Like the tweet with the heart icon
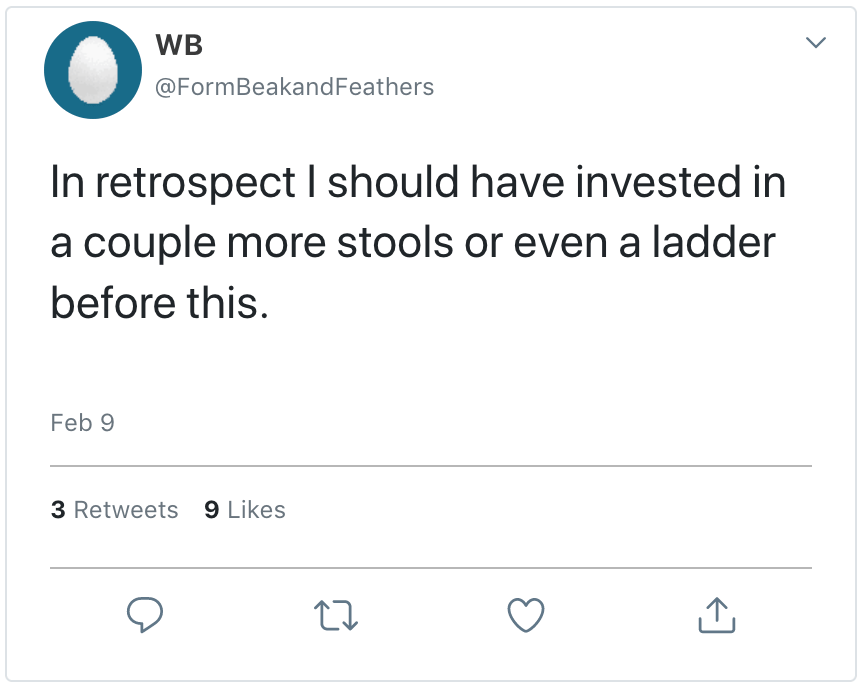868x692 pixels. point(526,615)
